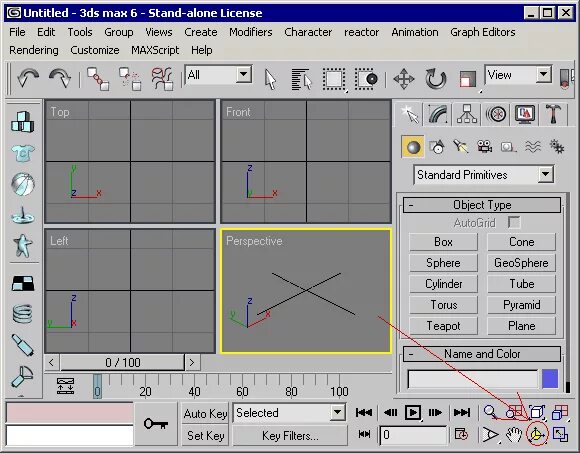Select Geometry category sphere icon
Image resolution: width=580 pixels, height=453 pixels.
[x=413, y=147]
